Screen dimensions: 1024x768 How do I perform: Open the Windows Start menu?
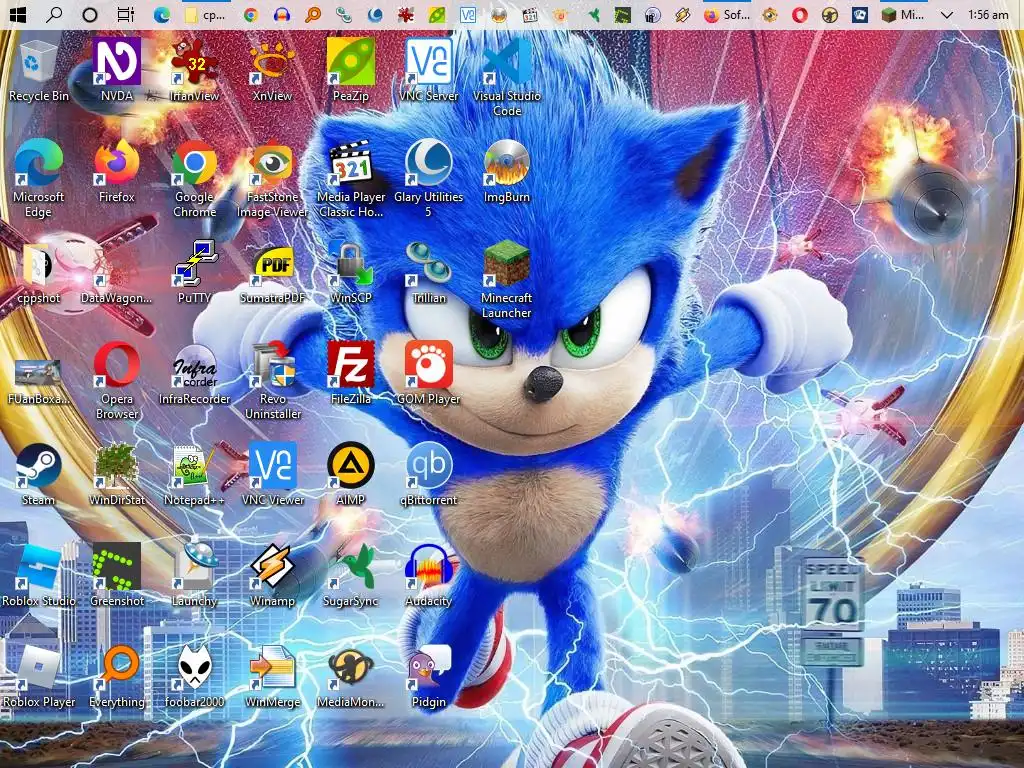[x=18, y=14]
